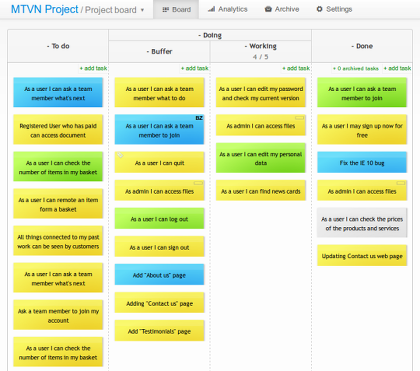Viewport: 420px width, 371px height.
Task: Collapse the Doing column group
Action: tap(199, 35)
